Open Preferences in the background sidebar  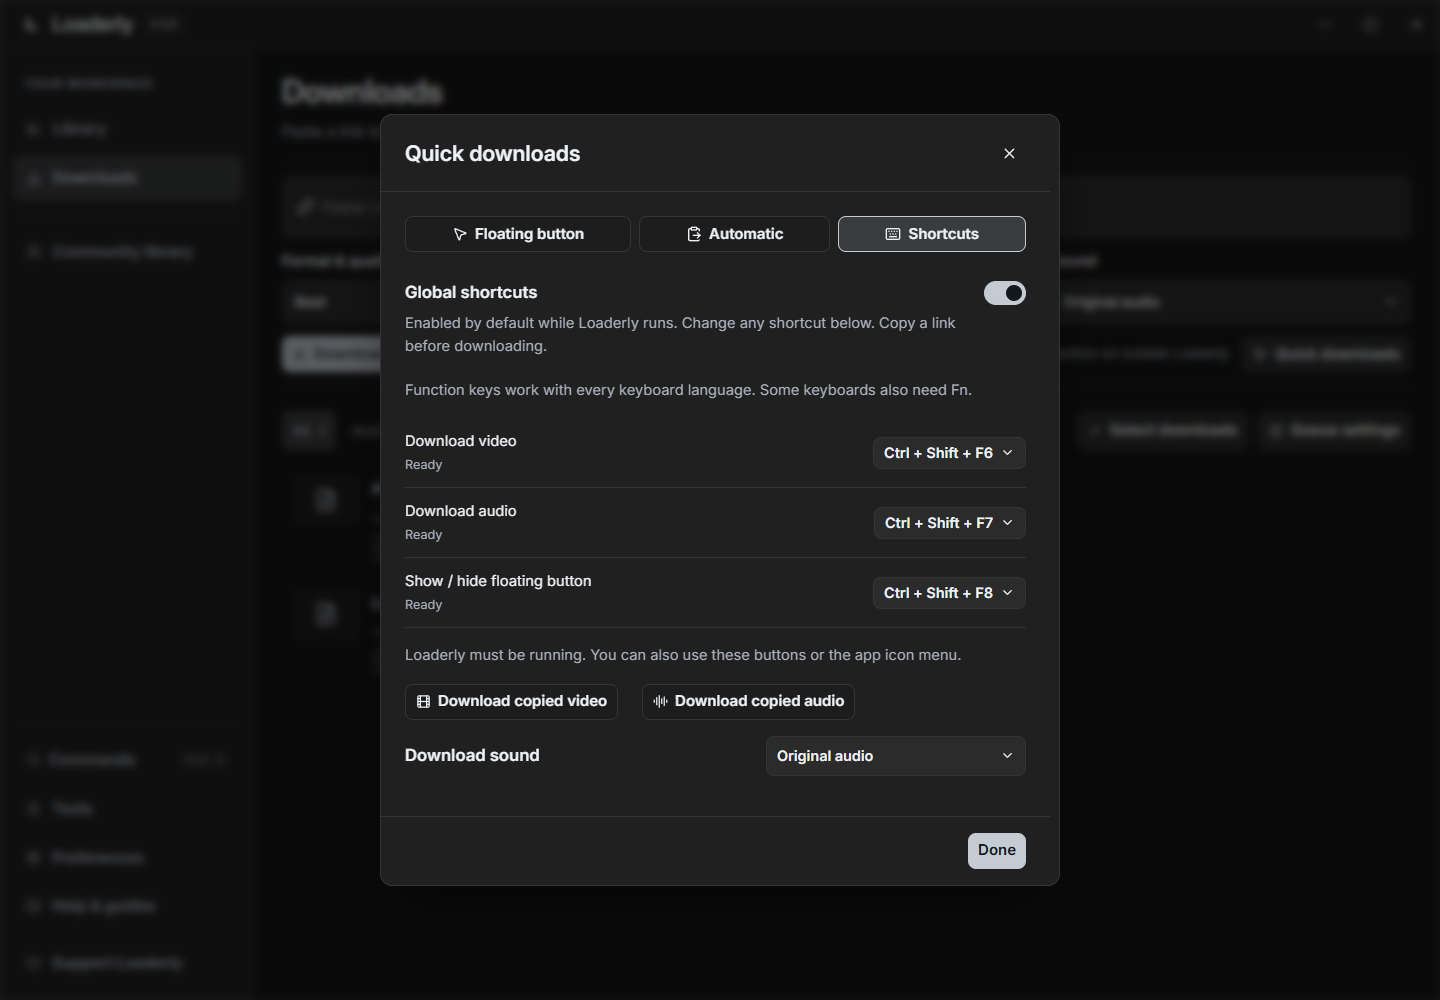point(128,858)
